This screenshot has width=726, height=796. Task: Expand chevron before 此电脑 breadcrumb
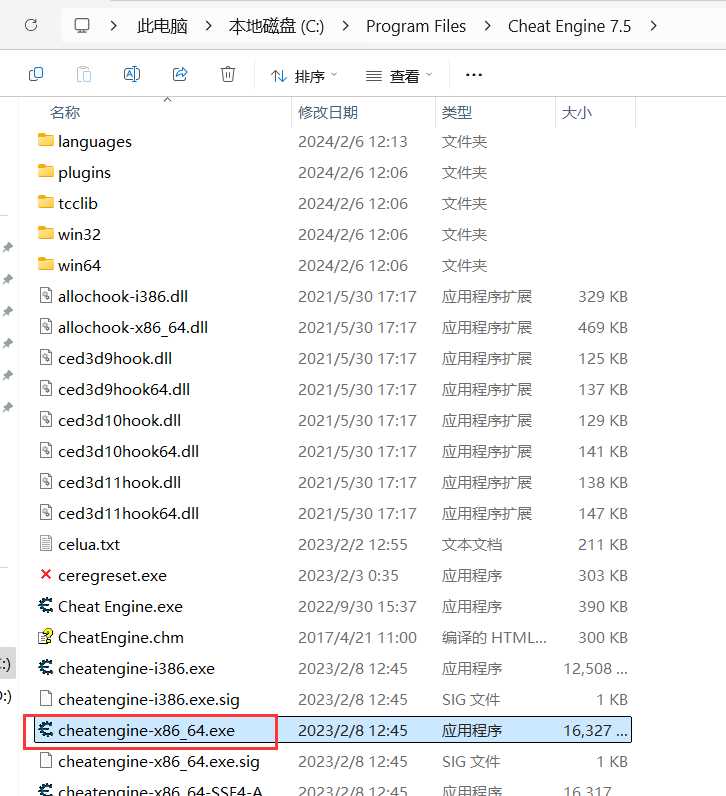click(114, 25)
